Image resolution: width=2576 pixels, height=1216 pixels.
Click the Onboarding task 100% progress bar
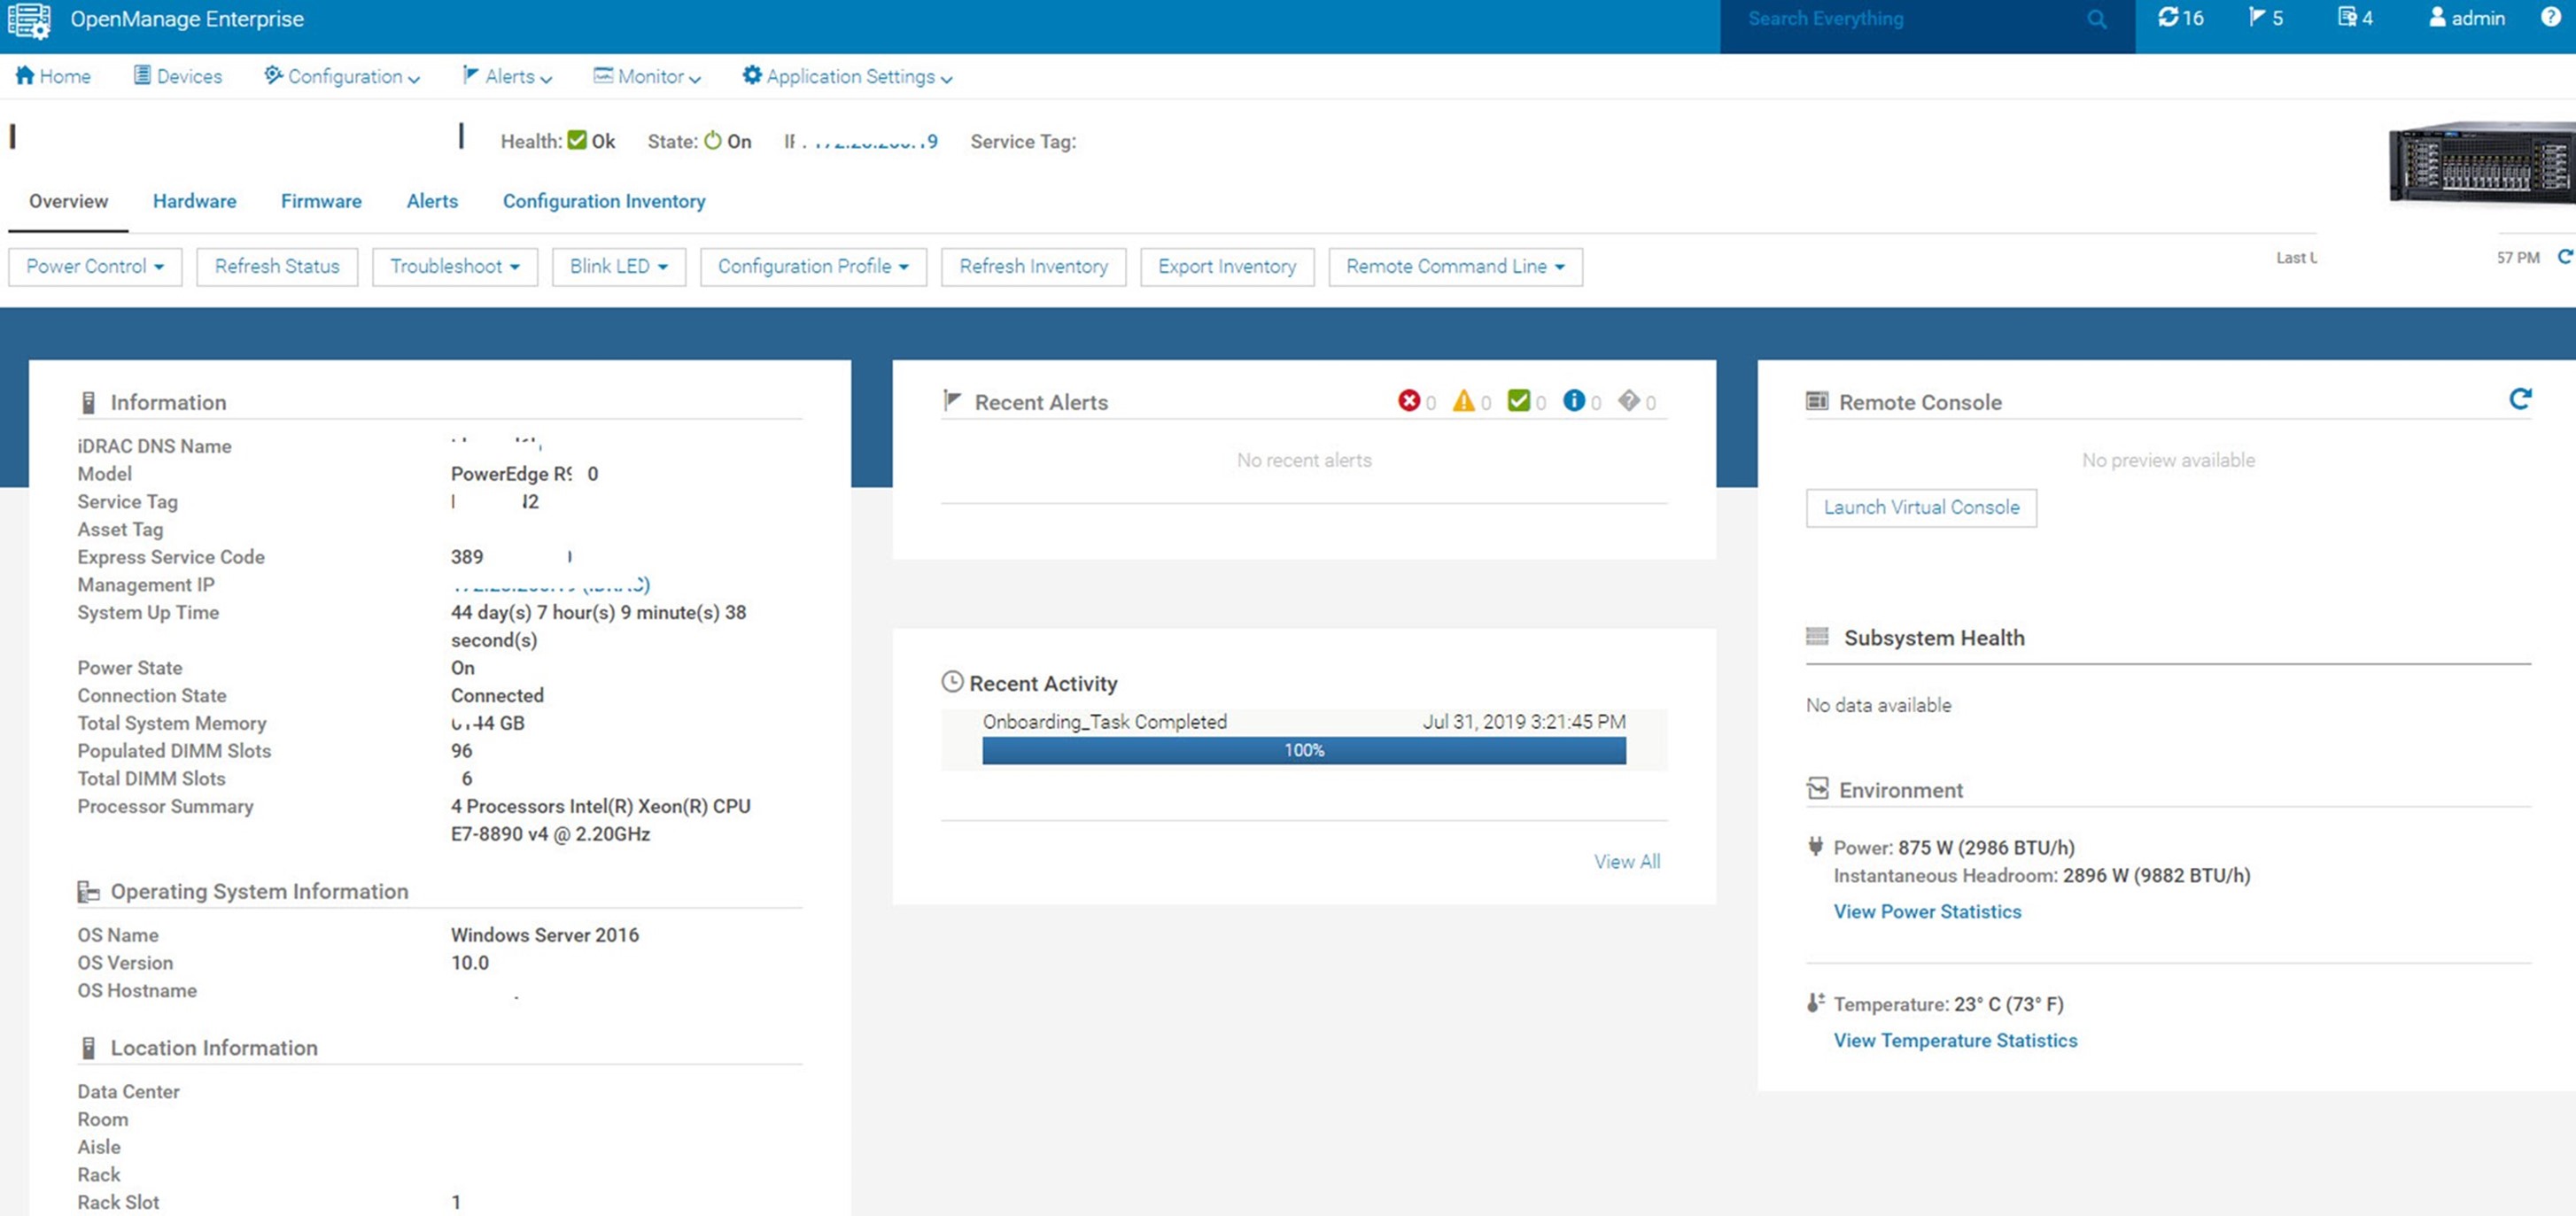click(1304, 750)
